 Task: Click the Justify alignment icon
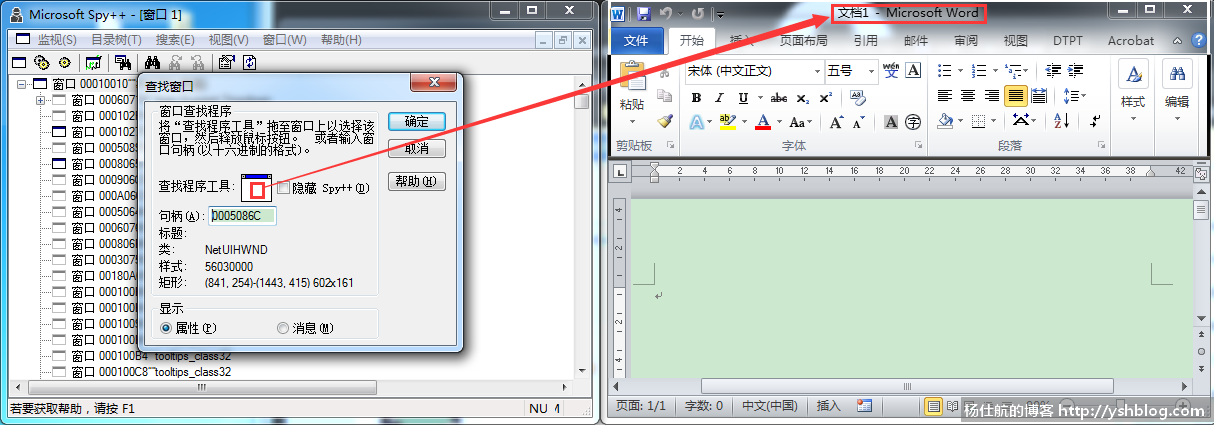pos(1016,96)
